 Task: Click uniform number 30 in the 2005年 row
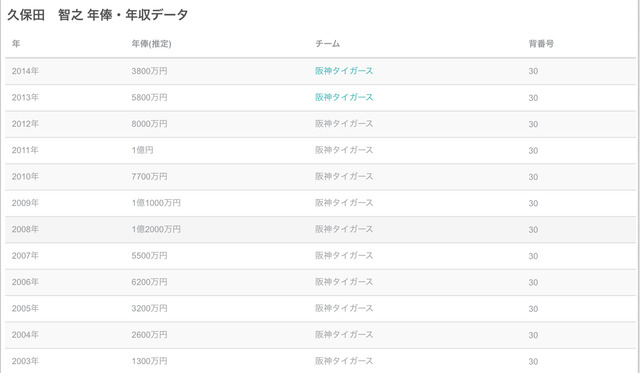(x=533, y=309)
